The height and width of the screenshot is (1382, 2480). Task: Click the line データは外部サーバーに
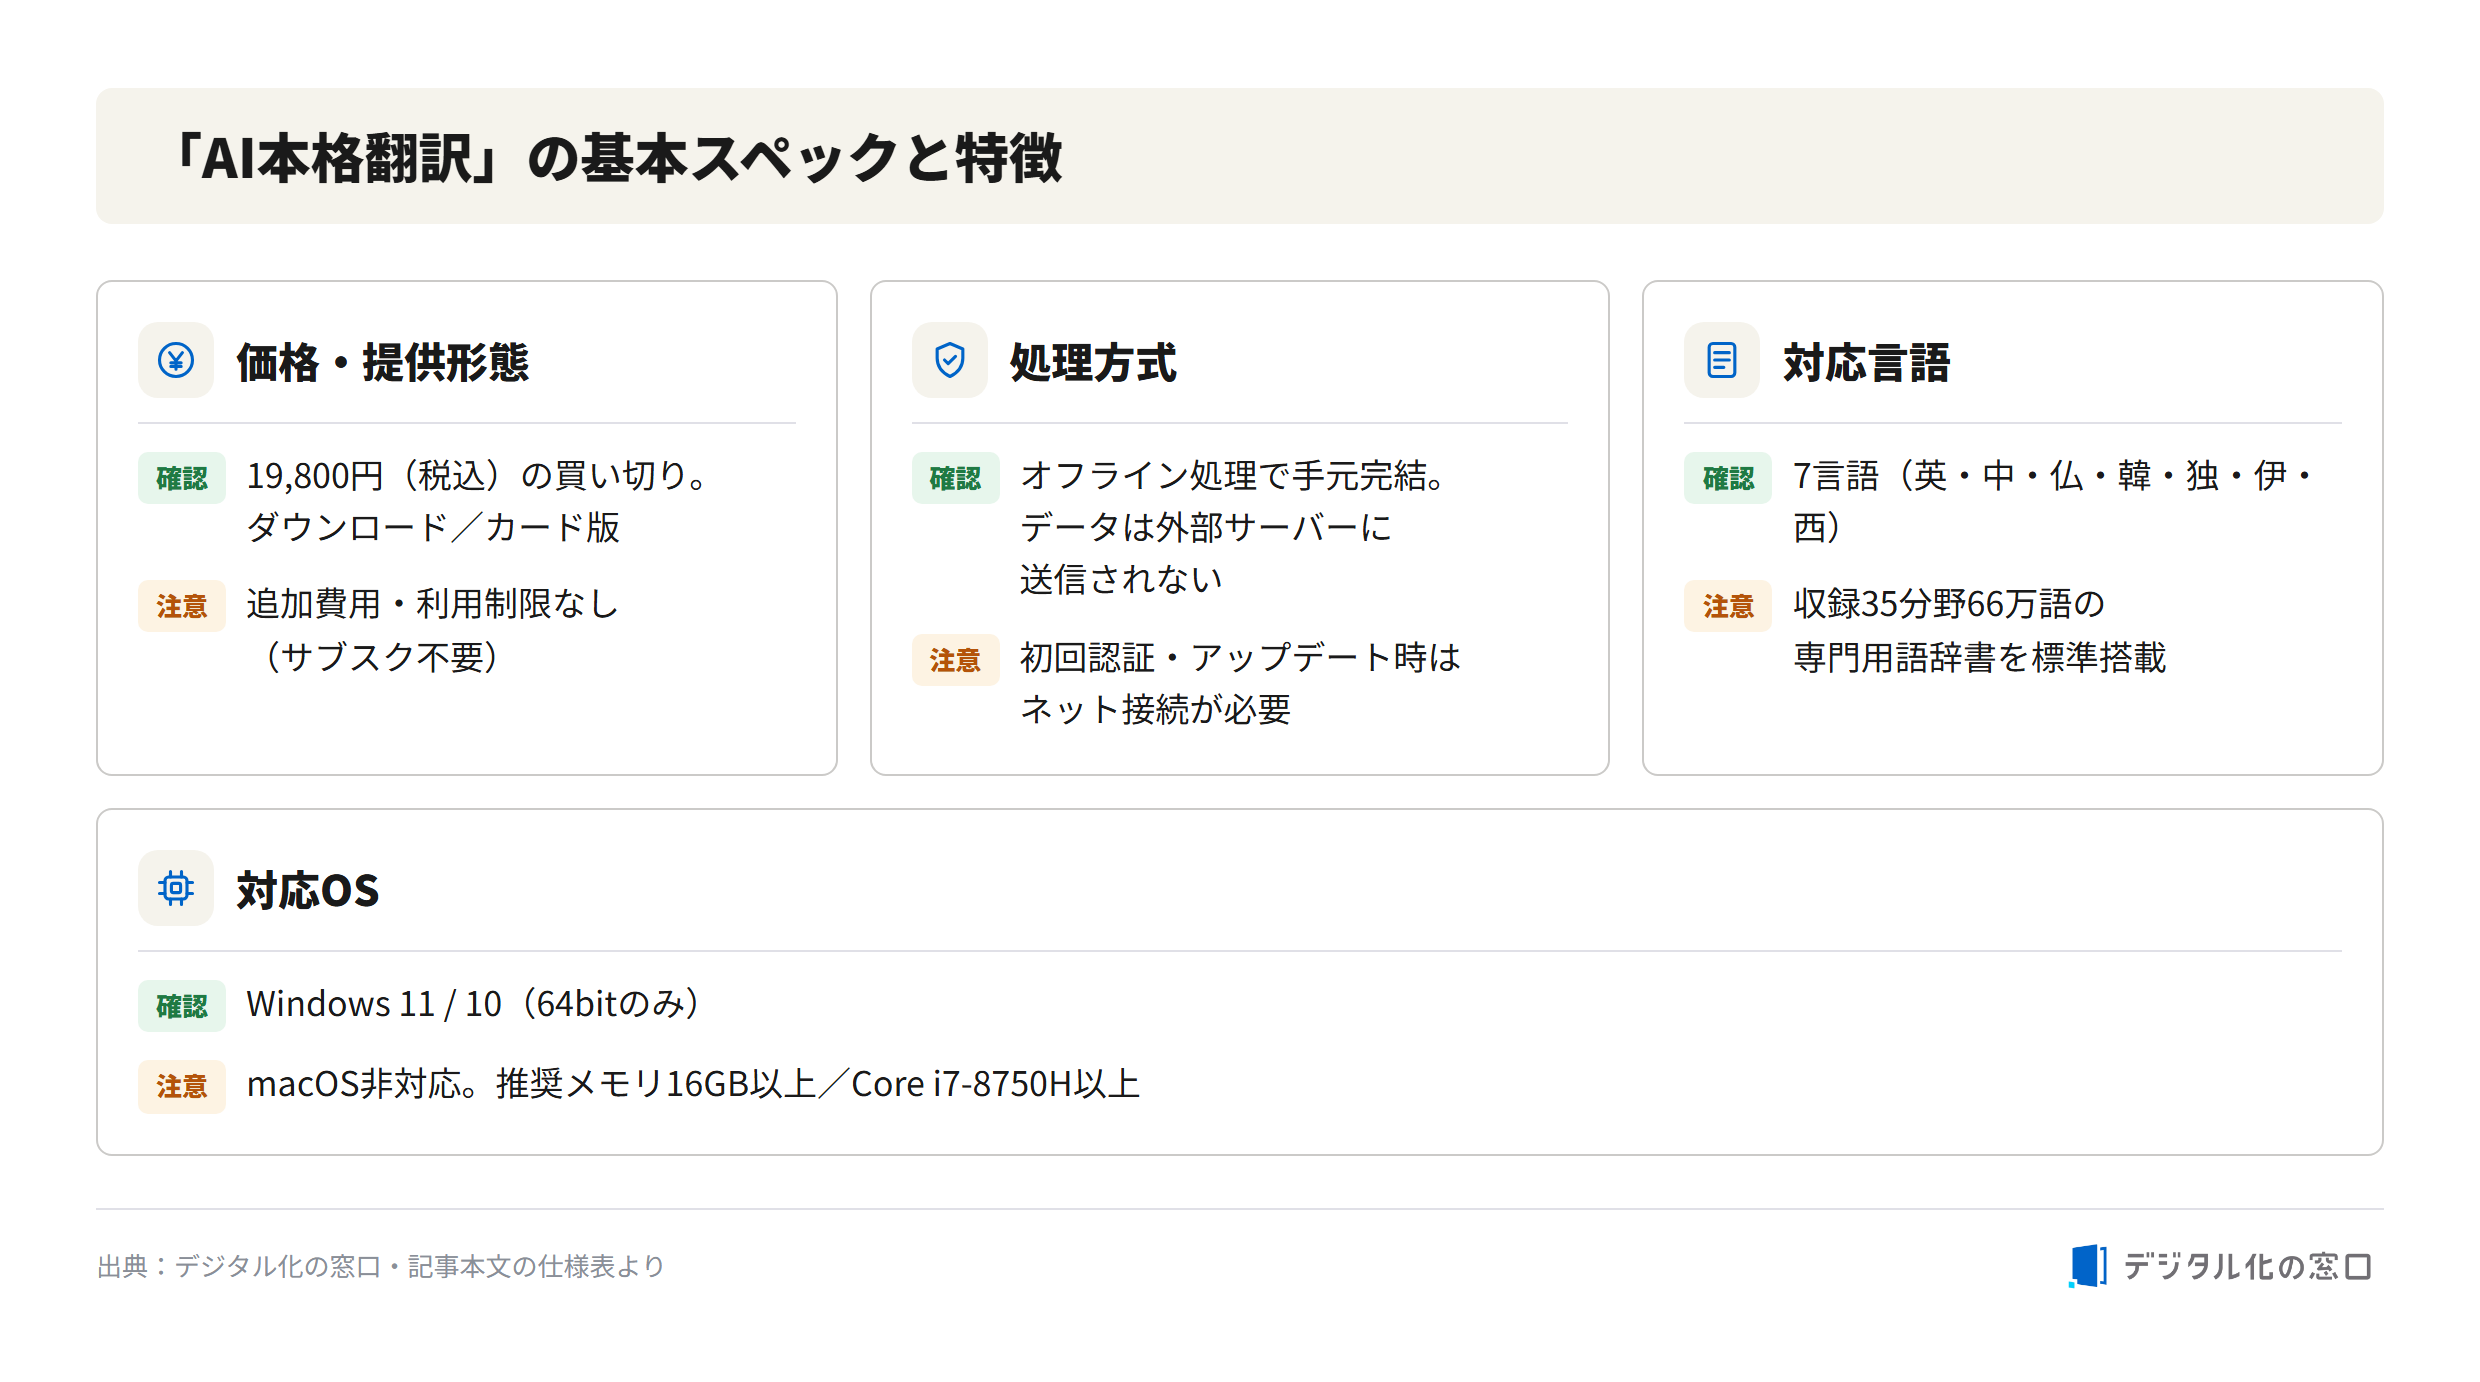click(1205, 528)
